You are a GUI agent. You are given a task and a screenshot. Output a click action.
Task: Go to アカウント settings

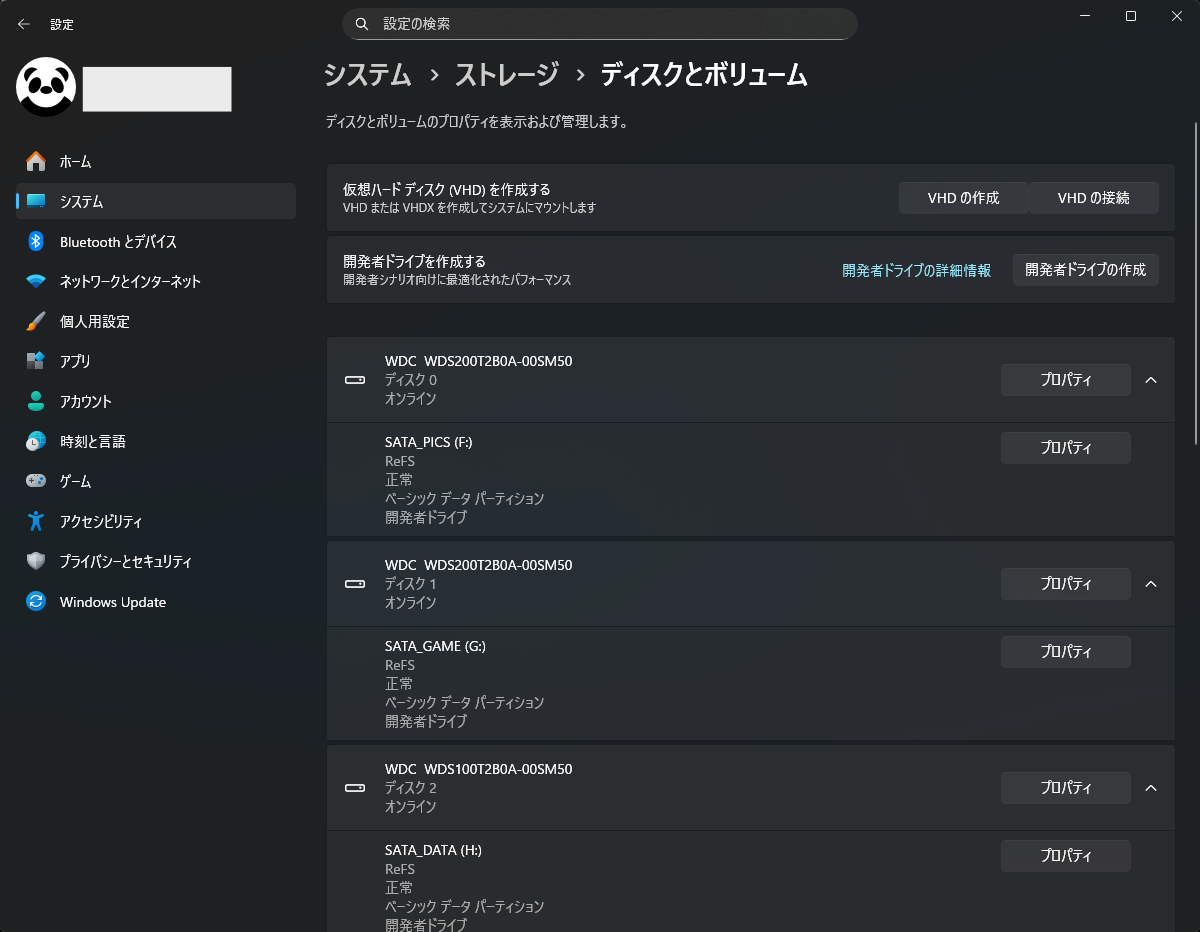tap(85, 402)
